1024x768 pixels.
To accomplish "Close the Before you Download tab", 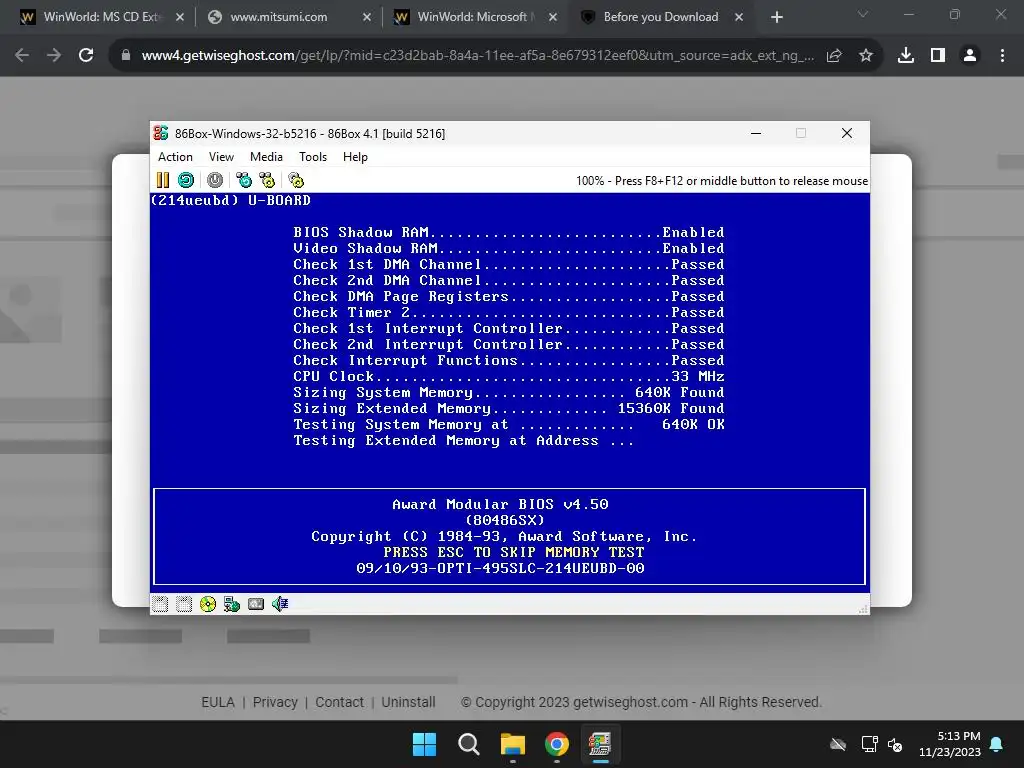I will [739, 17].
